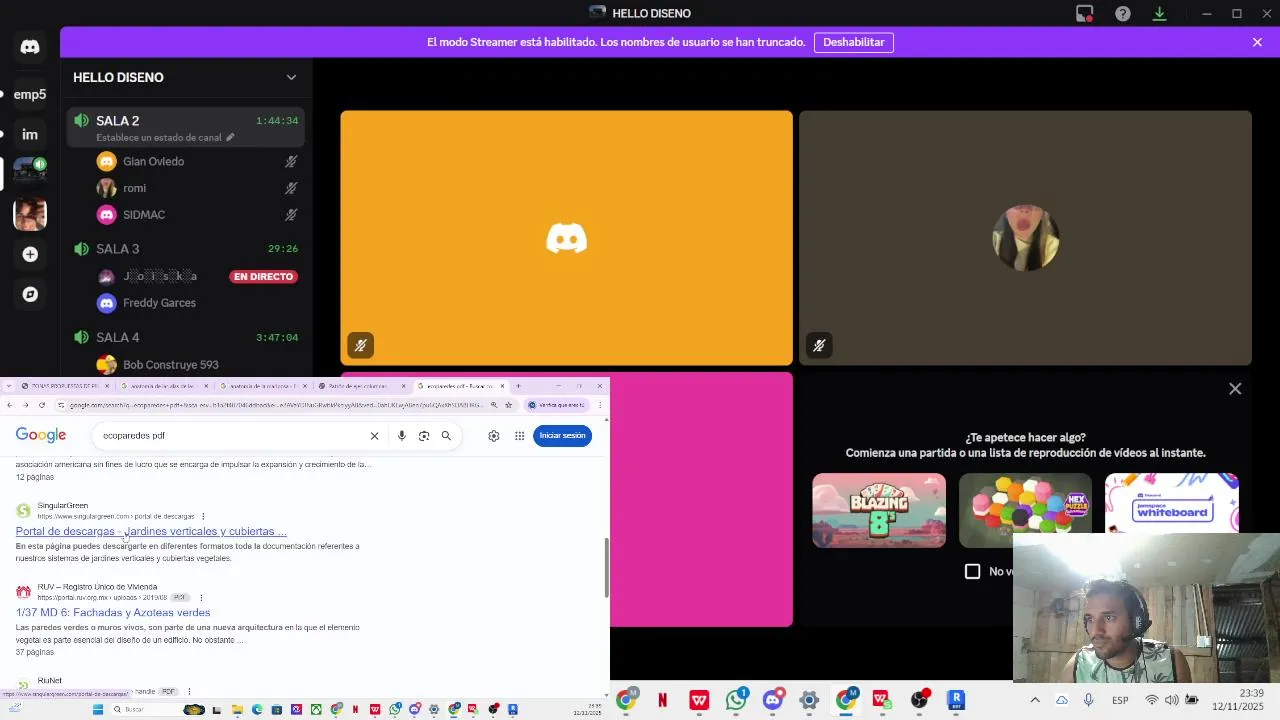The width and height of the screenshot is (1280, 720).
Task: Click the green download update icon
Action: [1160, 13]
